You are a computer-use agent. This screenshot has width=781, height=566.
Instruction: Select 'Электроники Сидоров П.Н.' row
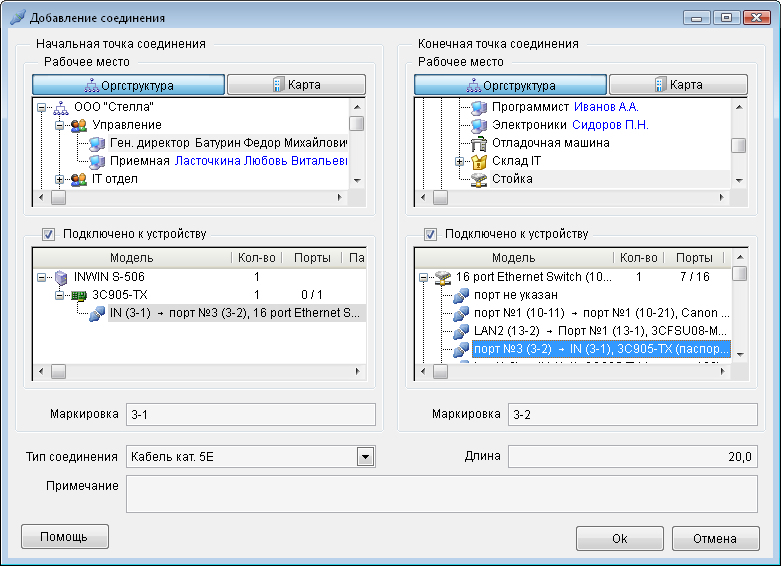(x=570, y=125)
